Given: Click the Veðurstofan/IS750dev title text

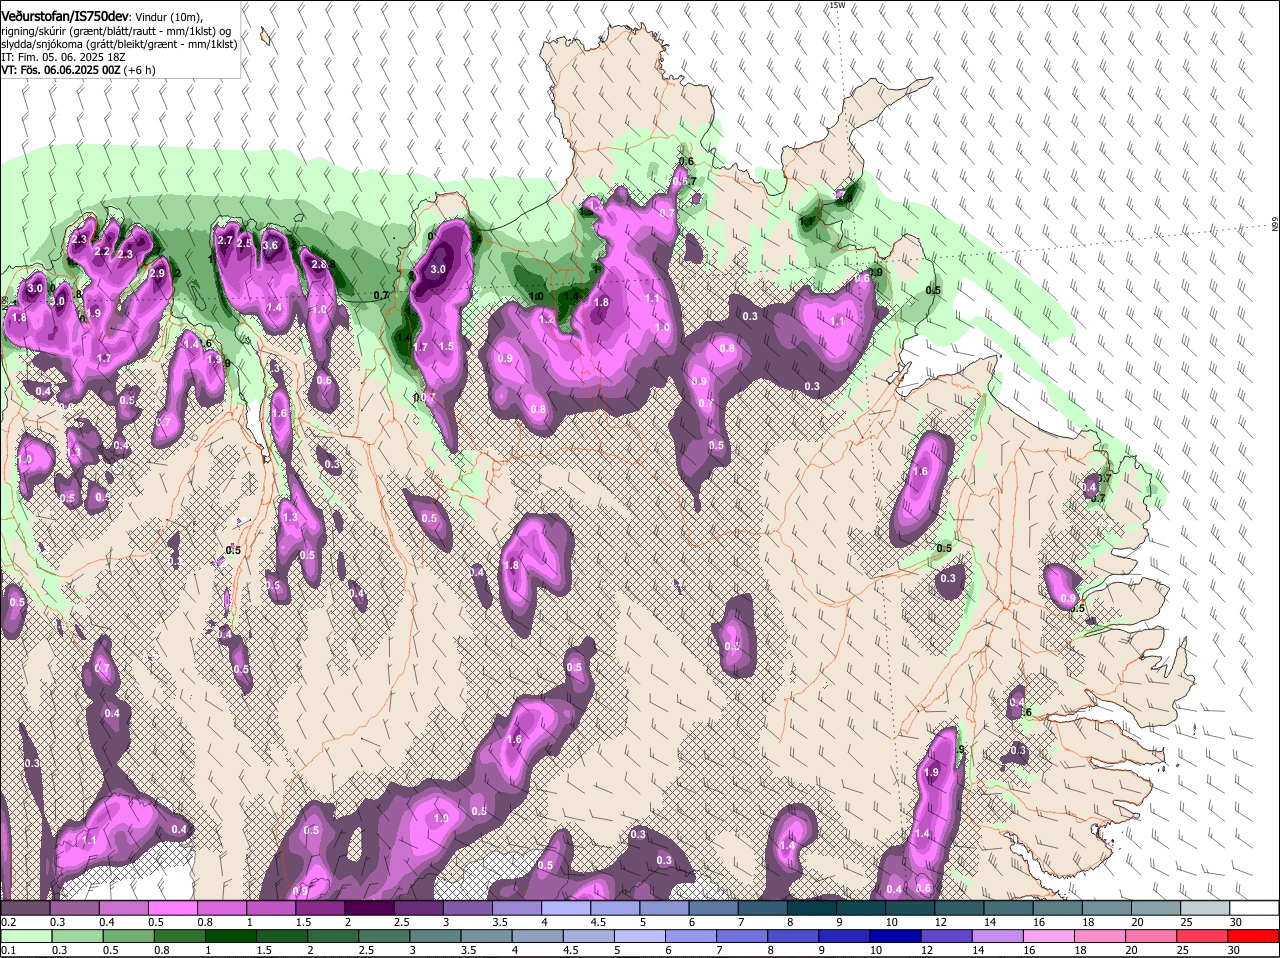Looking at the screenshot, I should coord(65,17).
